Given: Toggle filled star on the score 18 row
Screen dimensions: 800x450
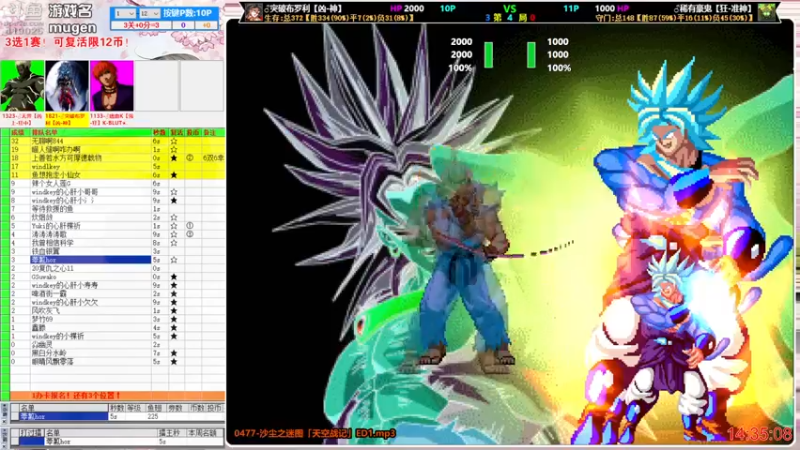Looking at the screenshot, I should [174, 158].
